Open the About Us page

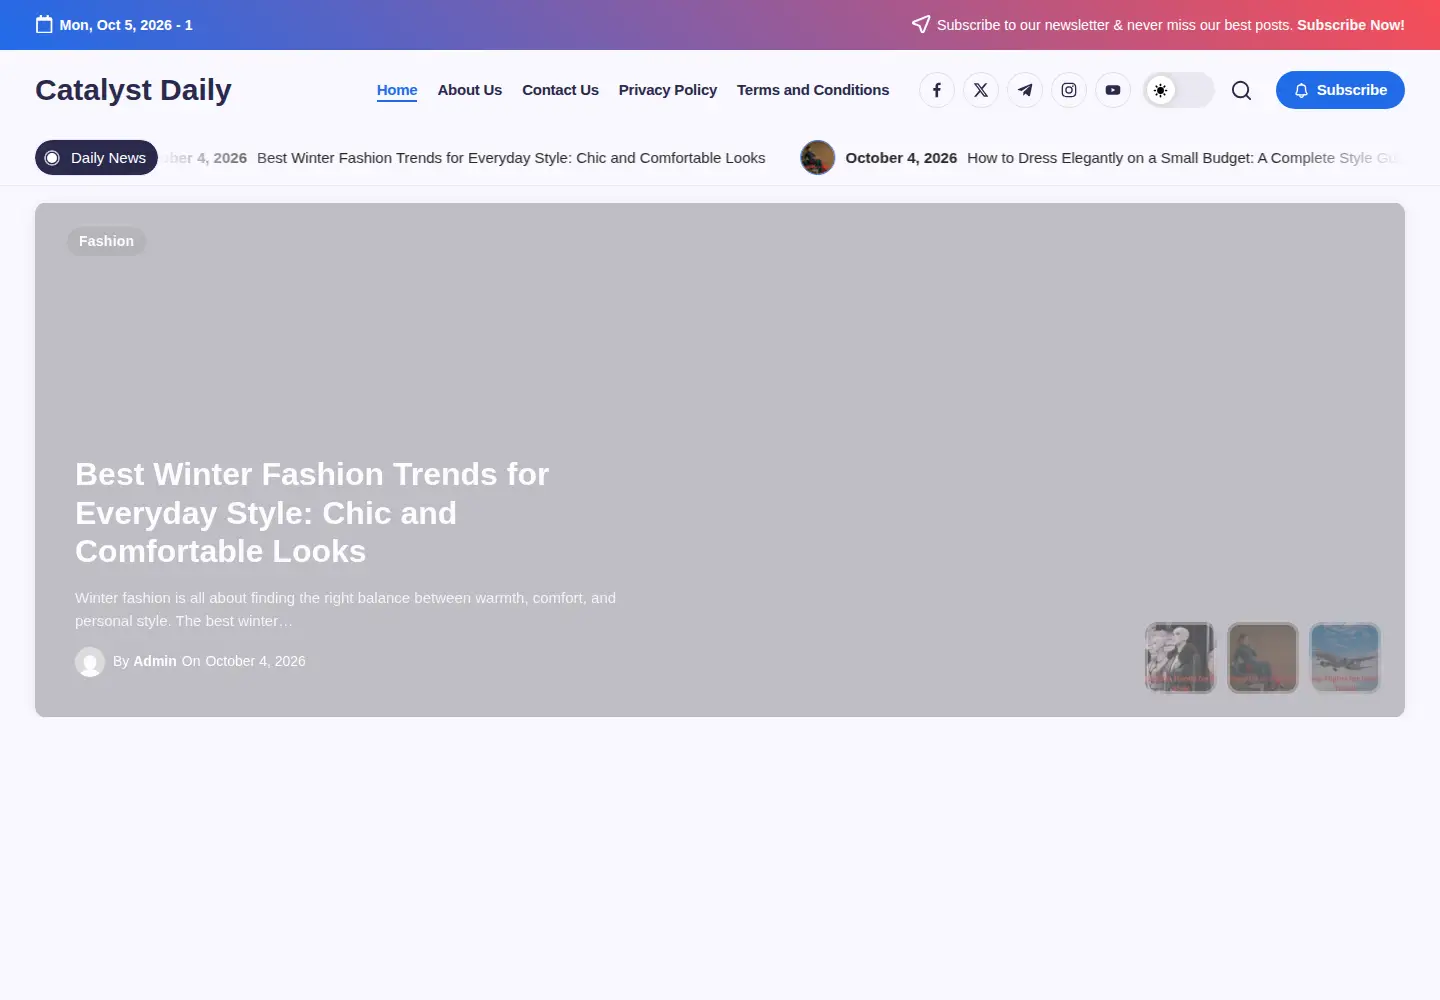pyautogui.click(x=470, y=90)
